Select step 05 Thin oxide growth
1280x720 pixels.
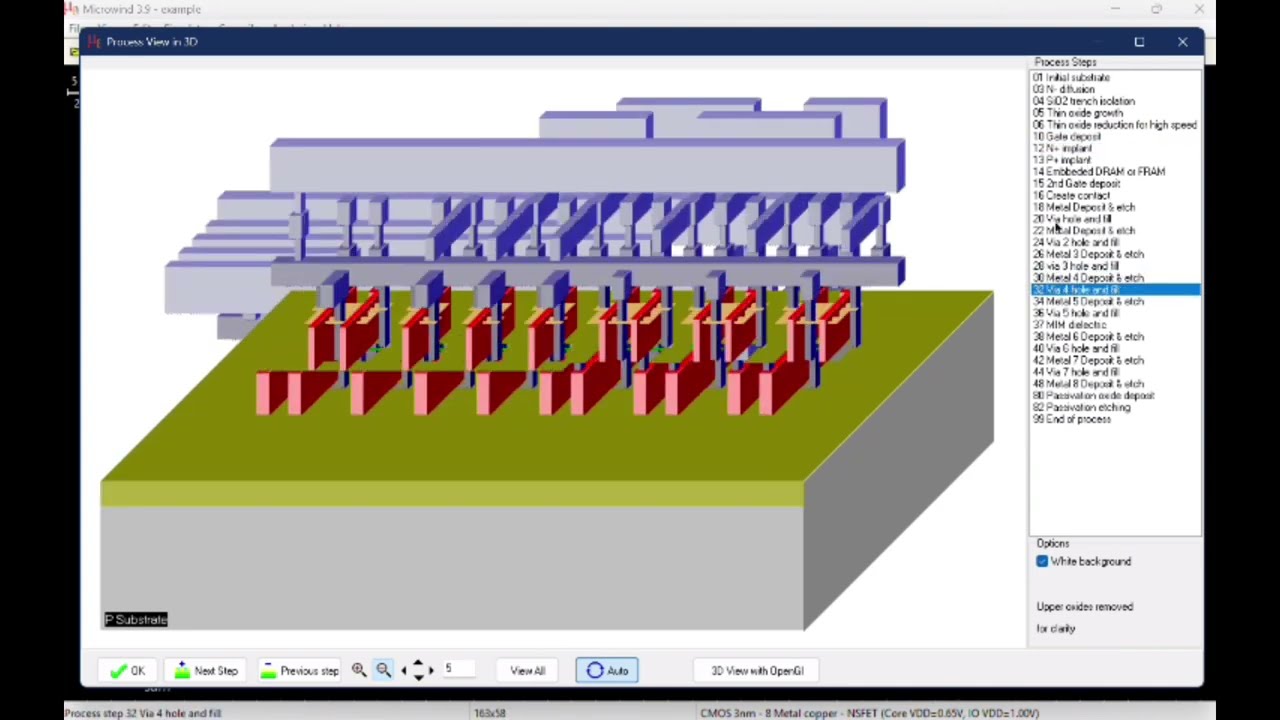(x=1115, y=113)
